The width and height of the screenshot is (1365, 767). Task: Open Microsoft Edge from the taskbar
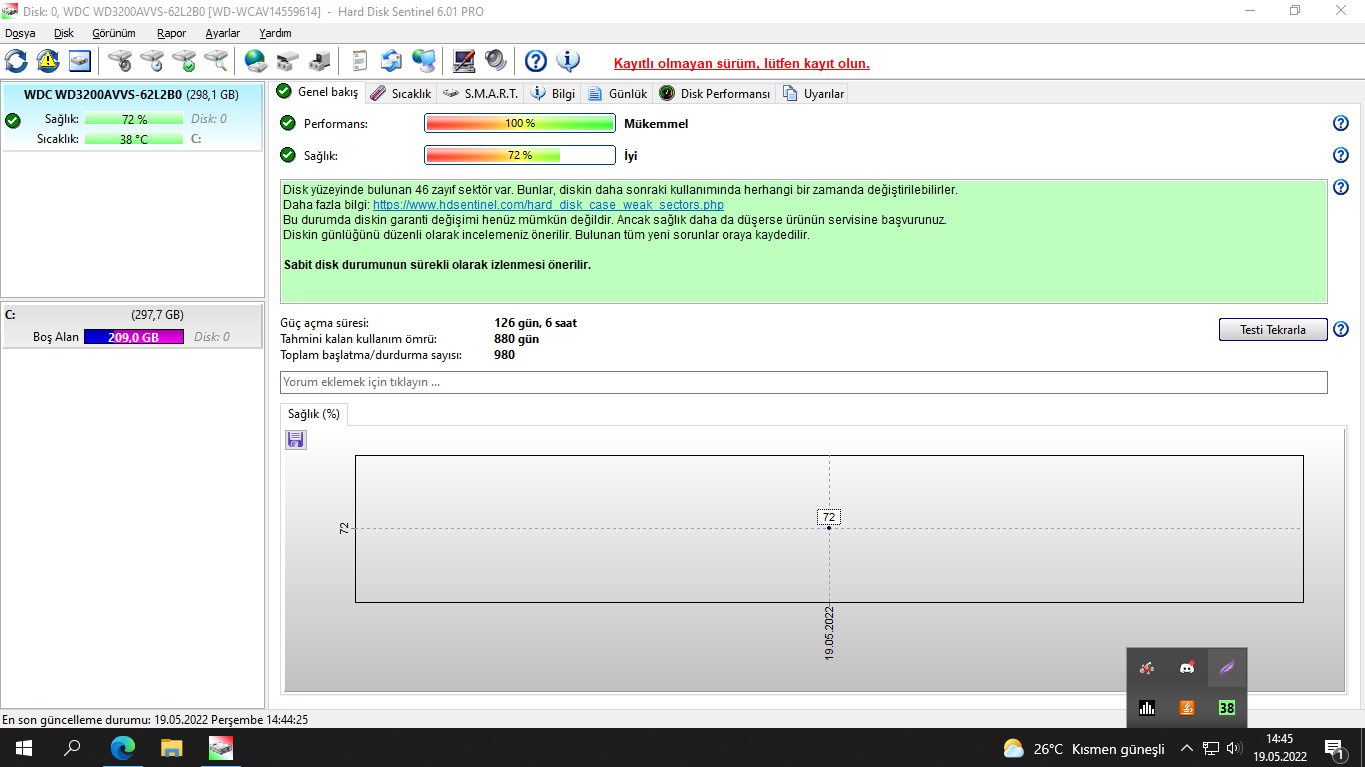(122, 748)
